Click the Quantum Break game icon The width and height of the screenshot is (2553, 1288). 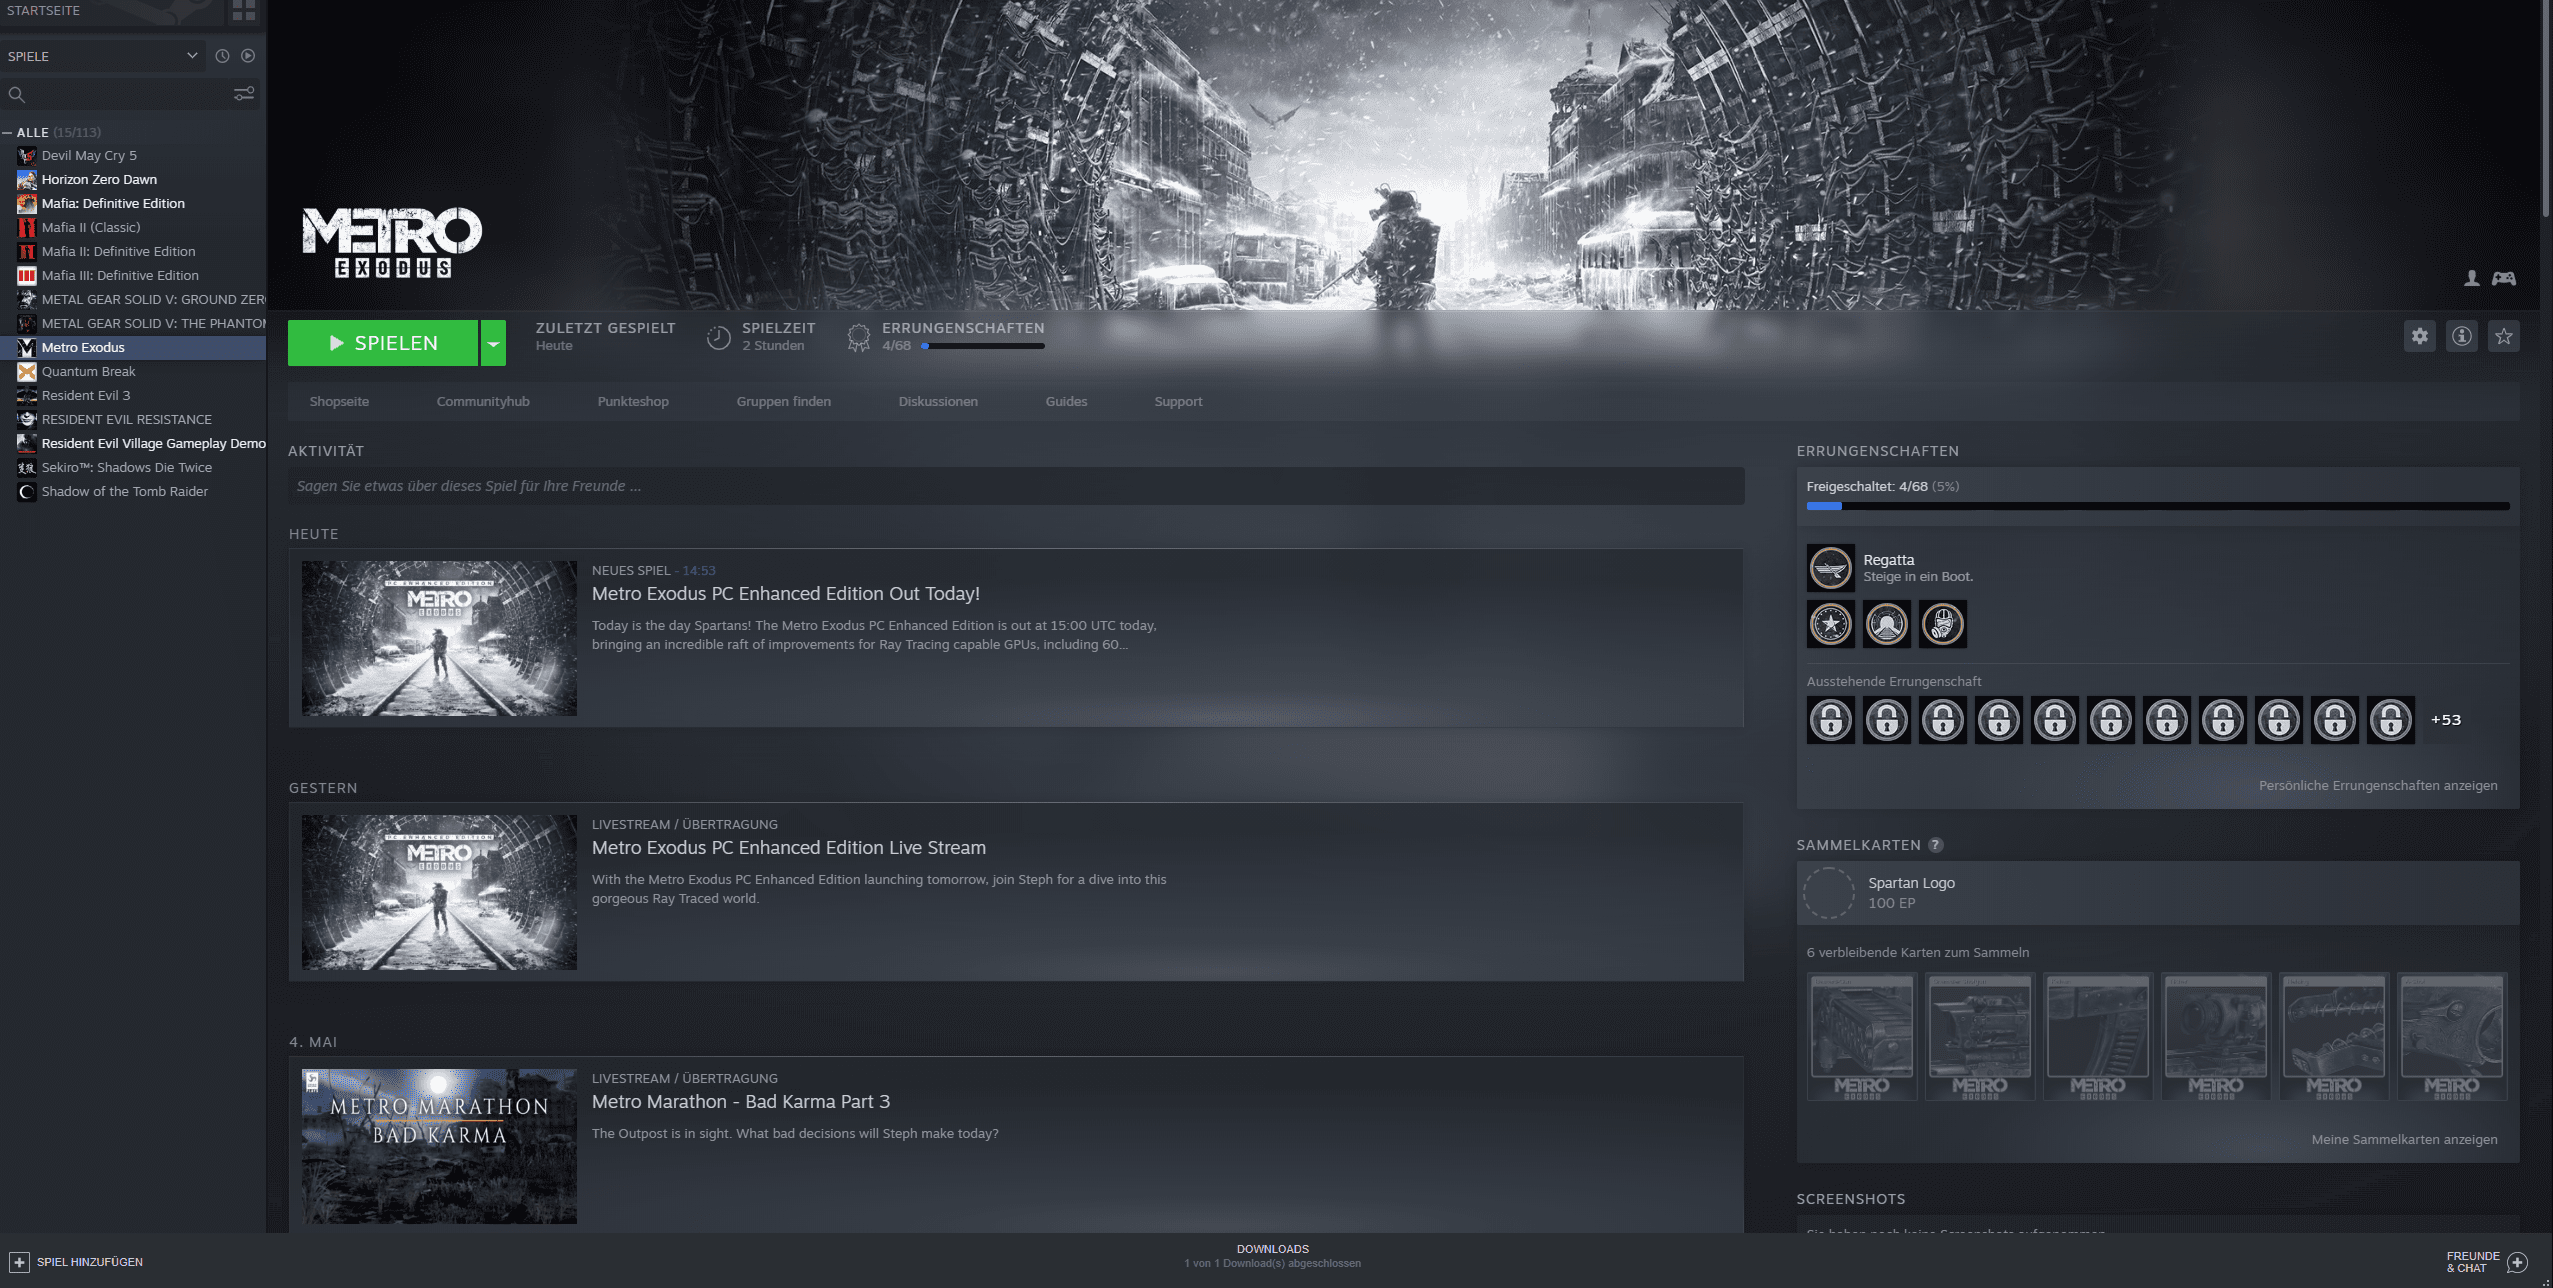point(27,371)
